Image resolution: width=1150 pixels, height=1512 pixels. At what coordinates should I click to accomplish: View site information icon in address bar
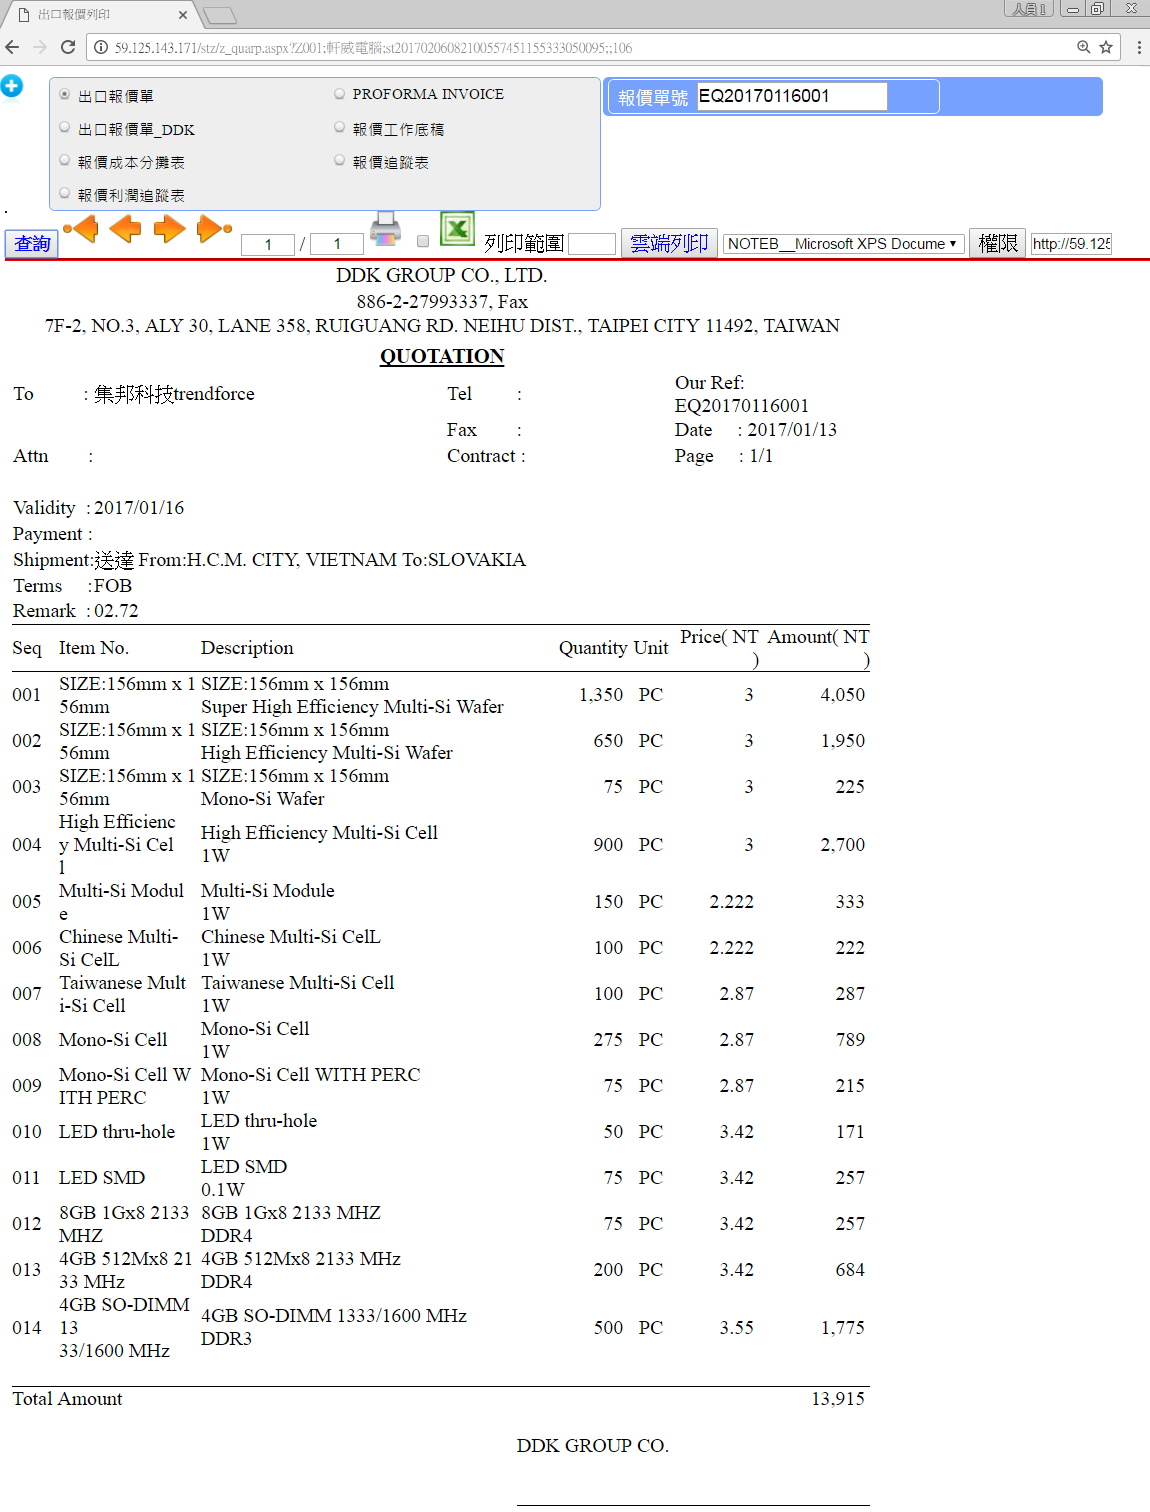[101, 47]
